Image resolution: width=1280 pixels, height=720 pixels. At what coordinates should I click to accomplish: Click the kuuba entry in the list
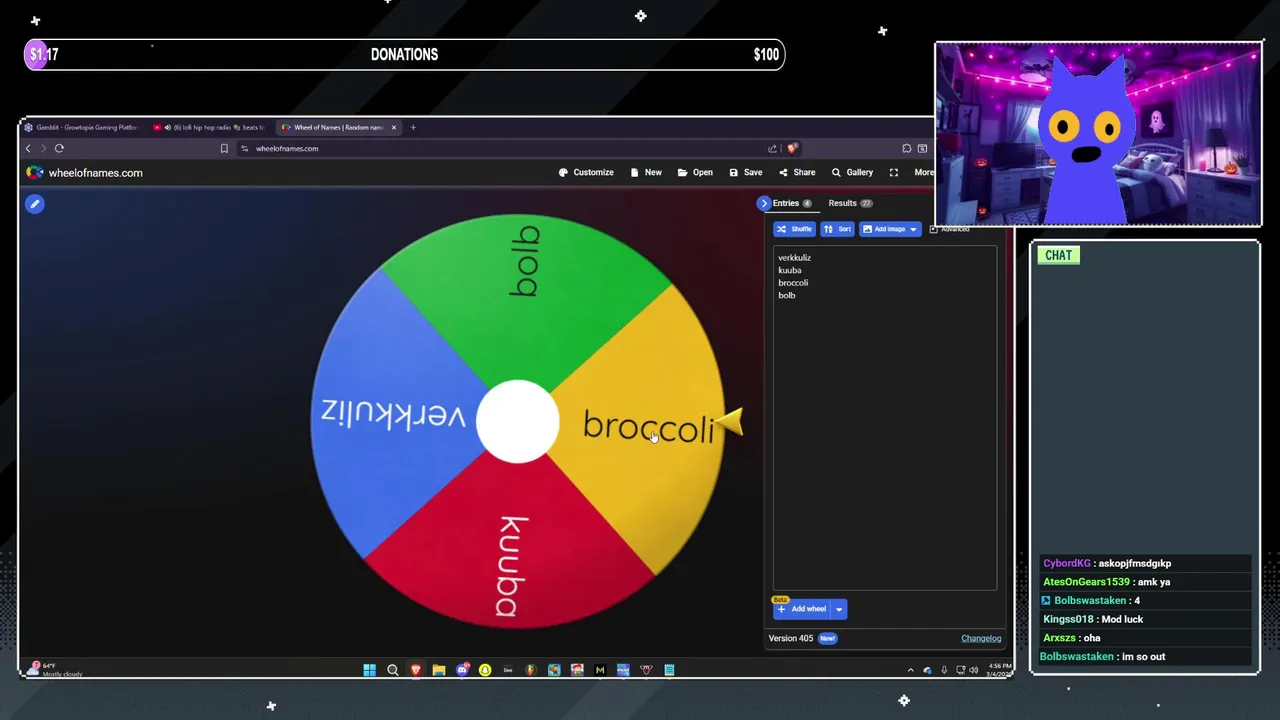(790, 270)
